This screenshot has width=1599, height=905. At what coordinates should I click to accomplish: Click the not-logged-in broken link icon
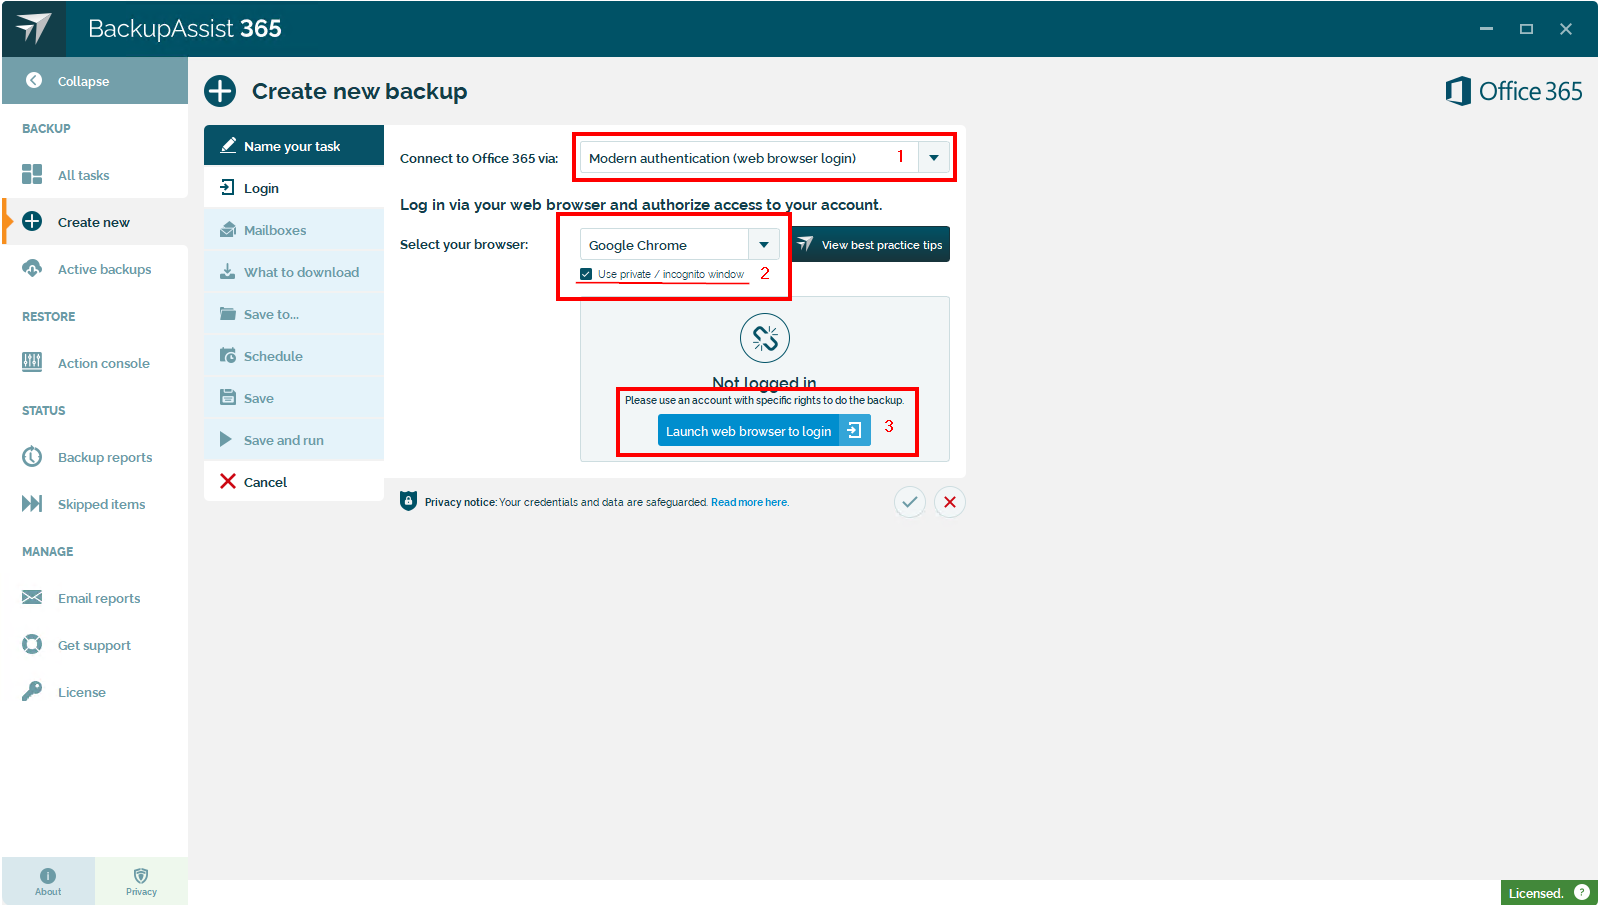pos(765,338)
